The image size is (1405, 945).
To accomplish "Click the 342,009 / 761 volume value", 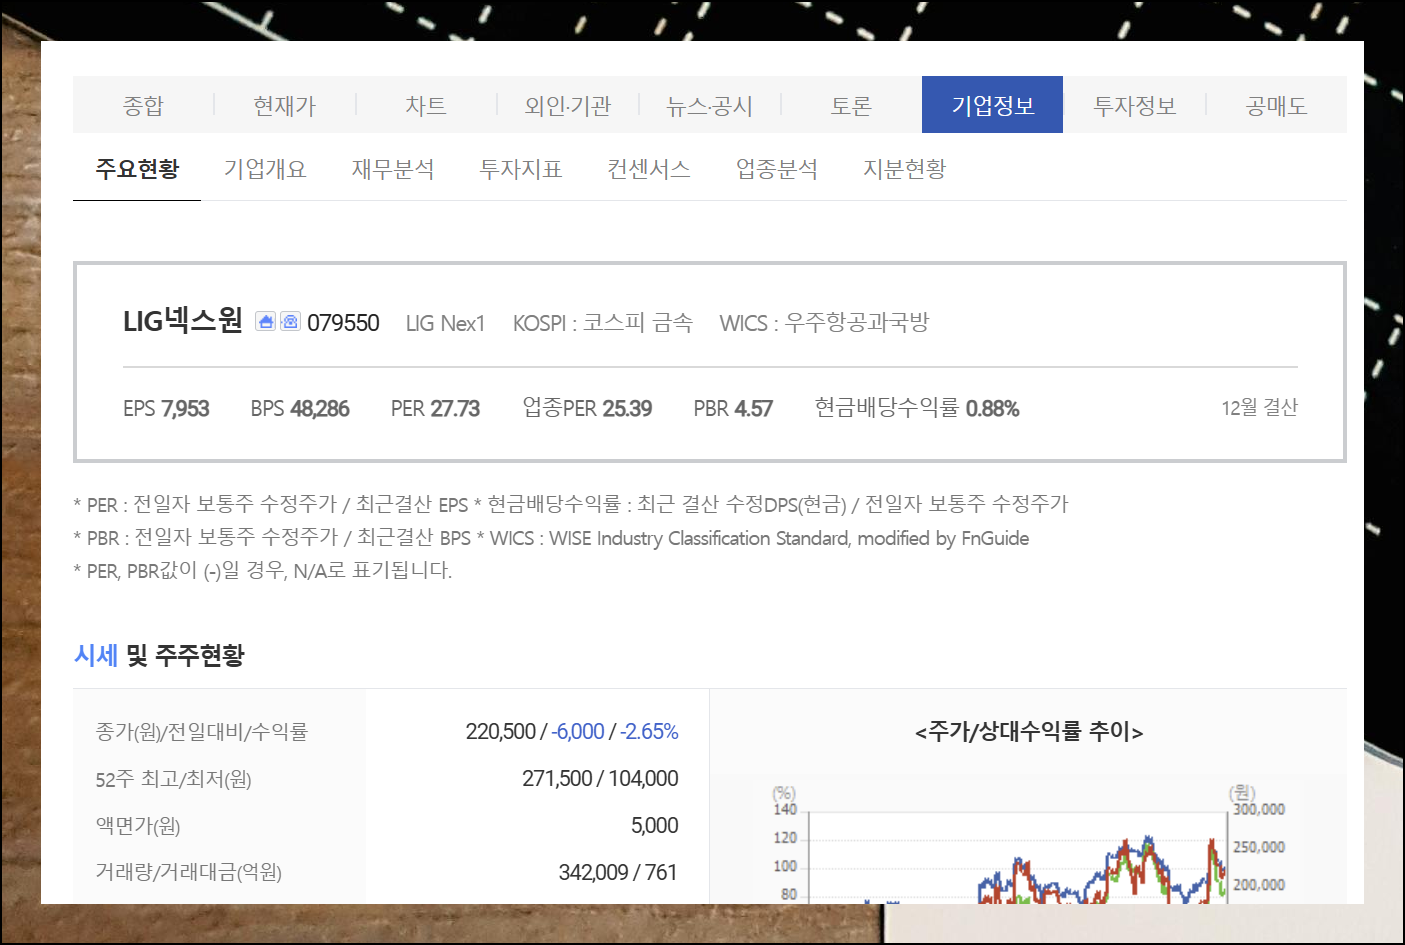I will 618,872.
